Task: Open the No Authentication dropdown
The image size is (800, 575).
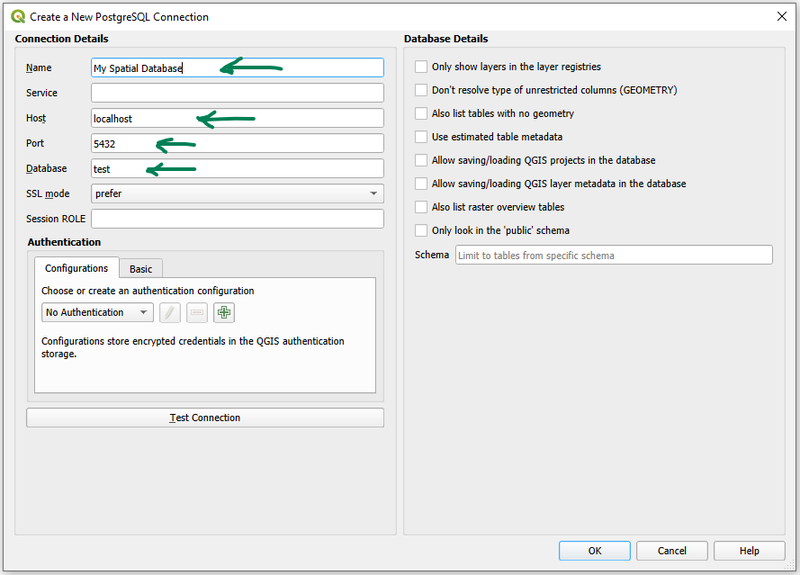Action: [x=97, y=312]
